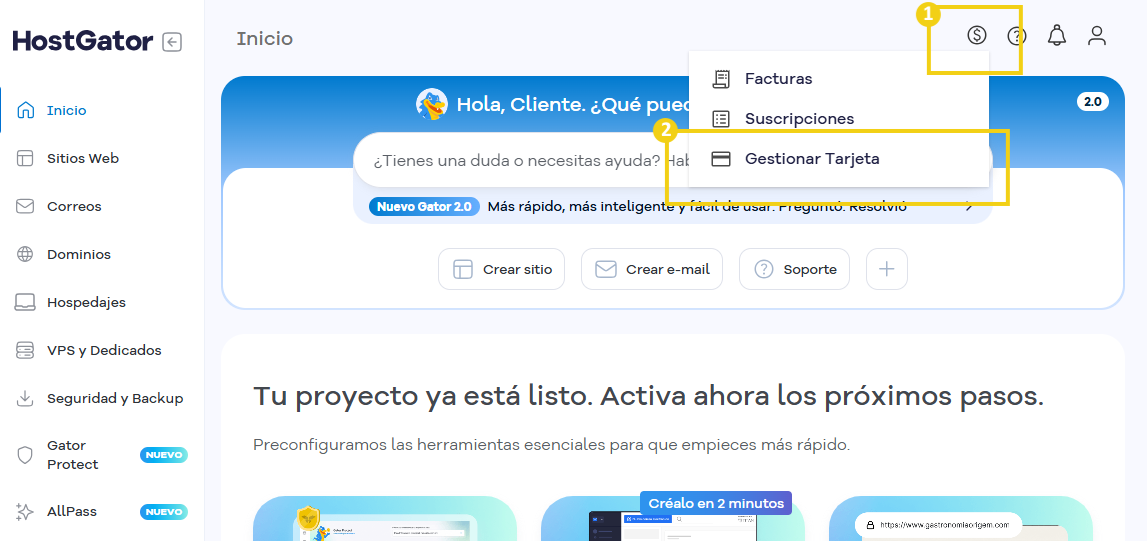Click the VPS y Dedicados server icon
Screen dimensions: 1147x541
click(x=25, y=350)
